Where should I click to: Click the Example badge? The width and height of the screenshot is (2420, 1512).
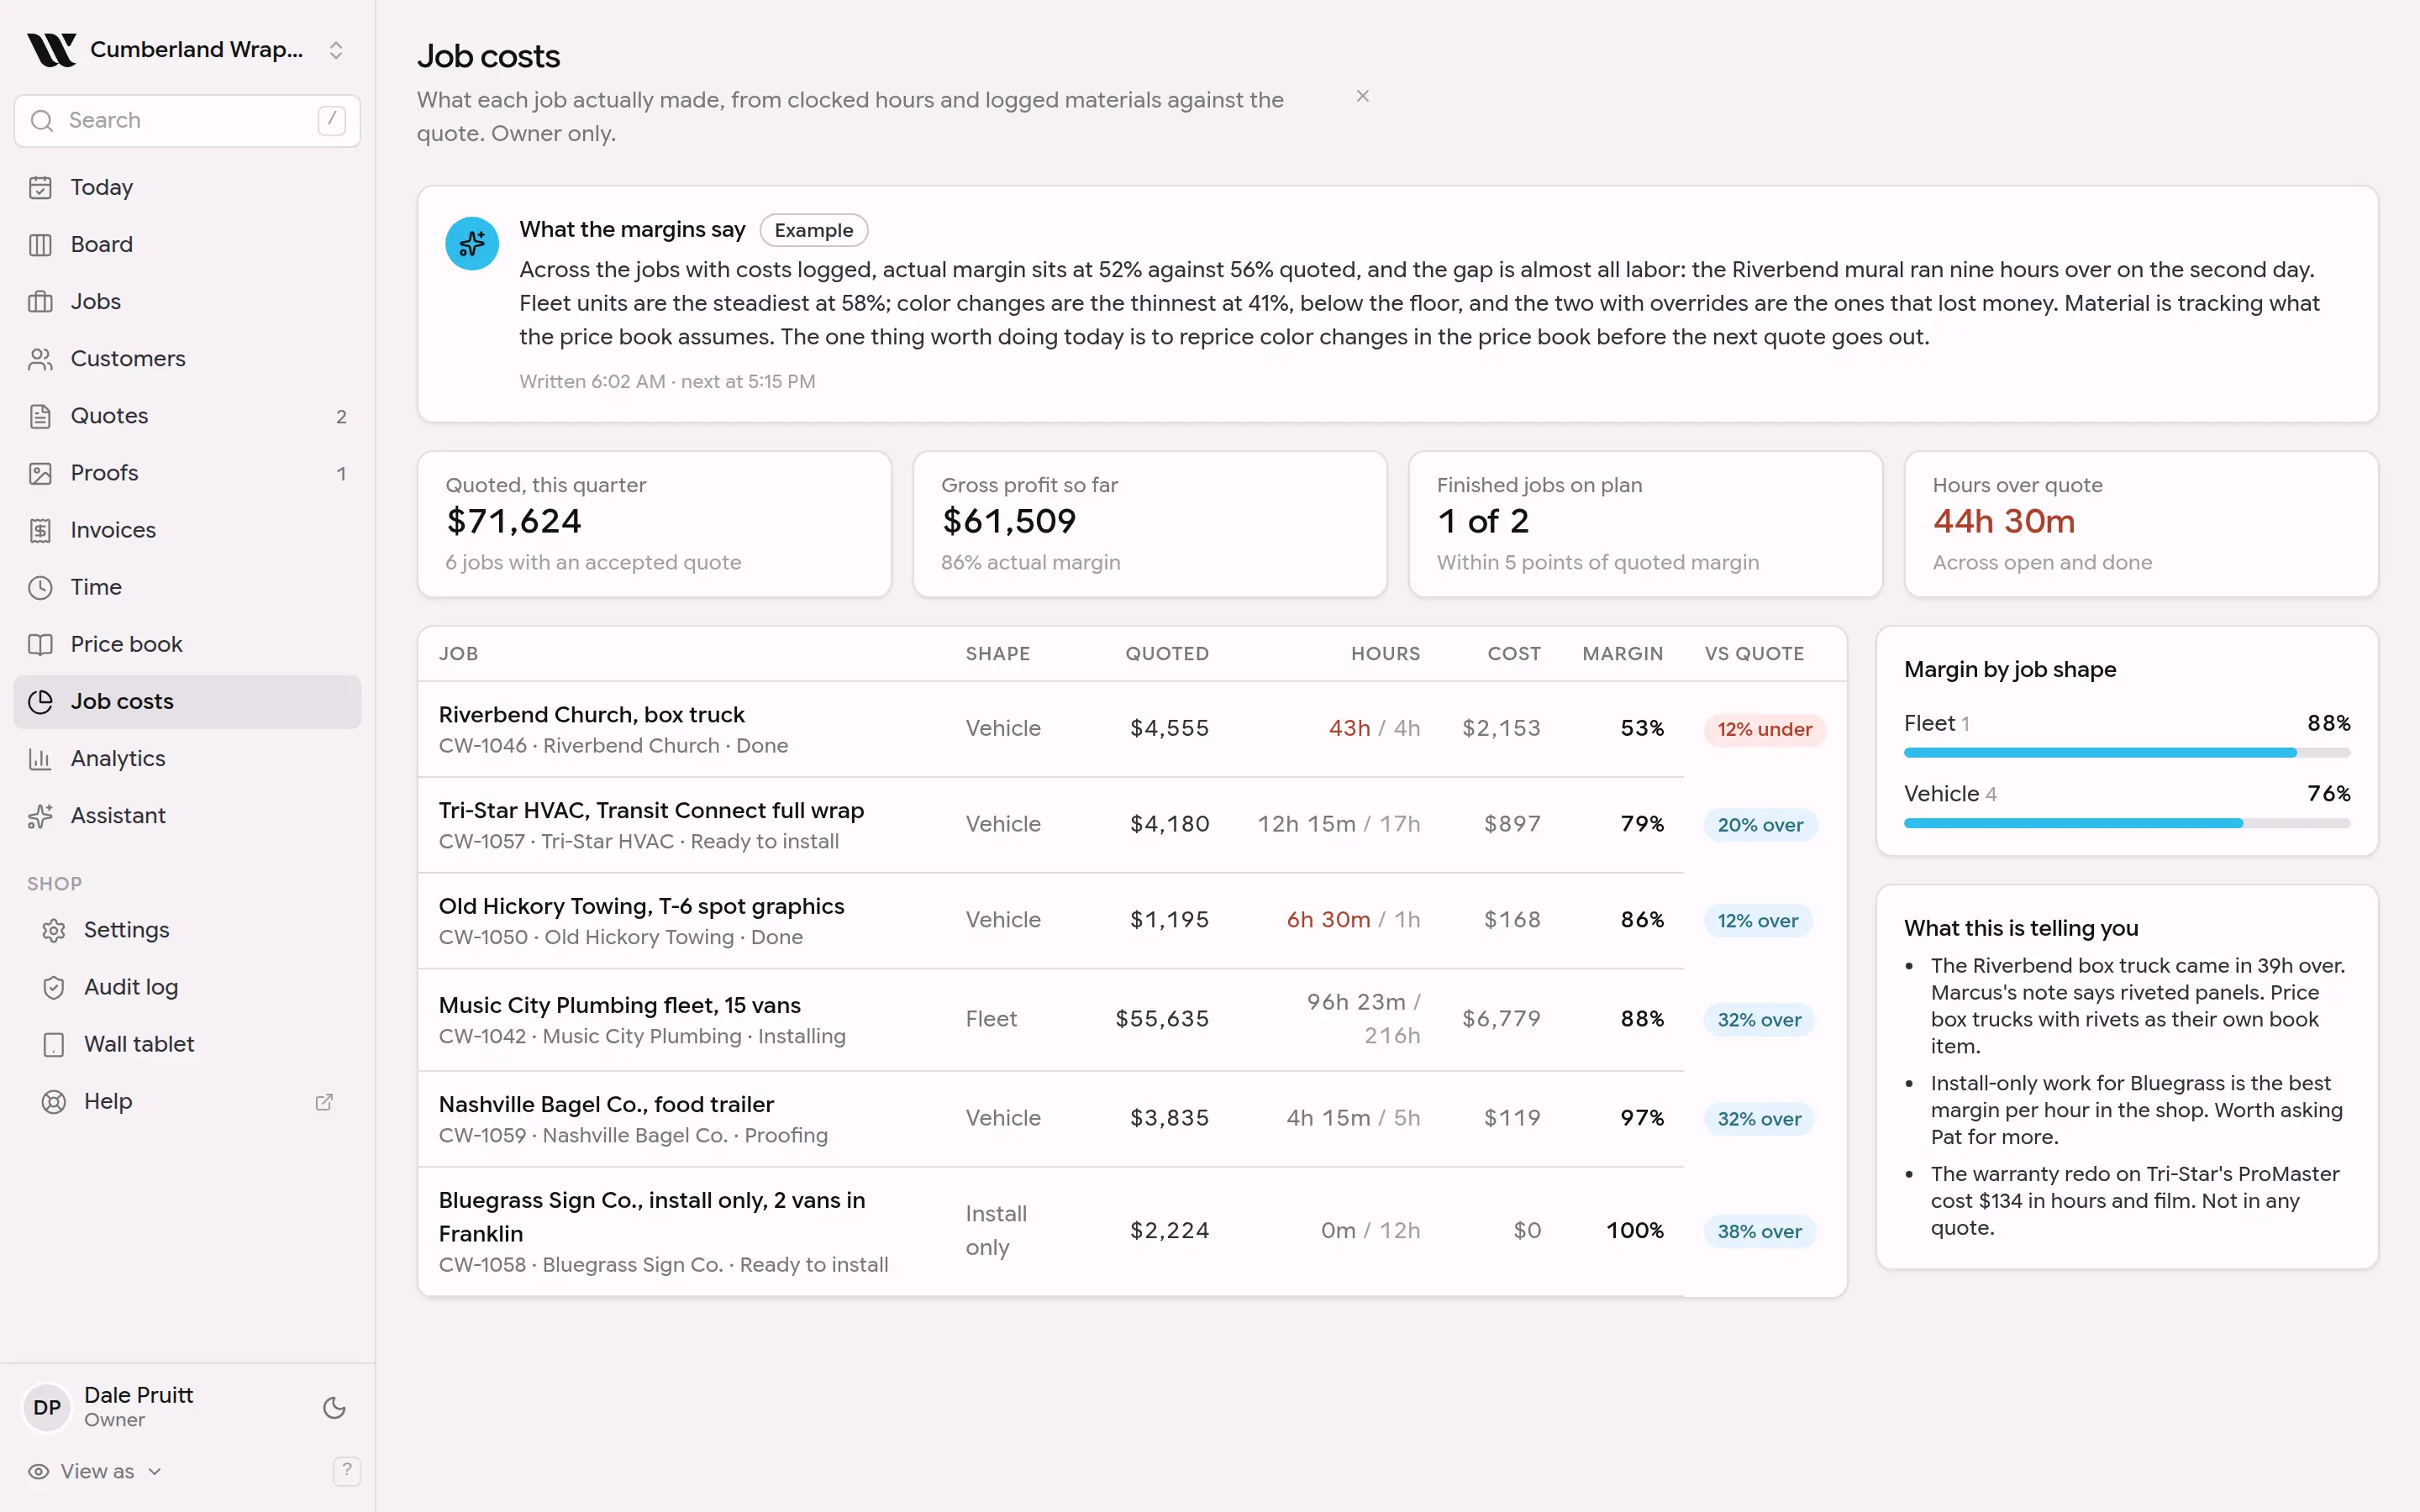tap(813, 230)
